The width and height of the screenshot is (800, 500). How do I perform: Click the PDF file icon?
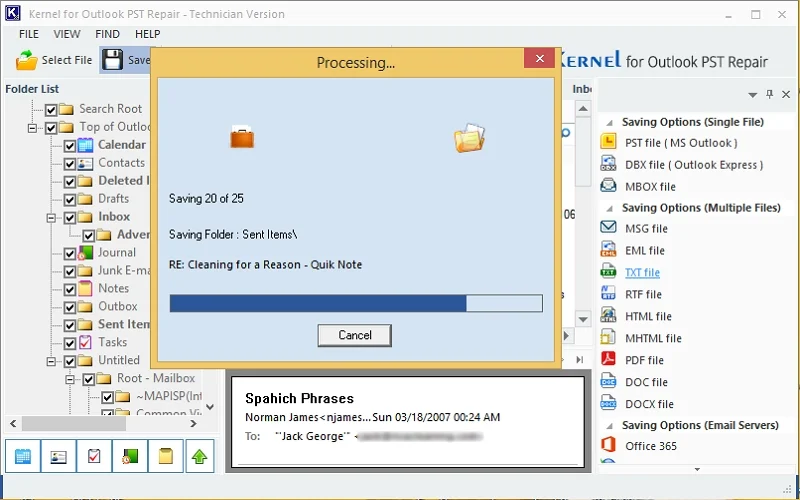(608, 359)
